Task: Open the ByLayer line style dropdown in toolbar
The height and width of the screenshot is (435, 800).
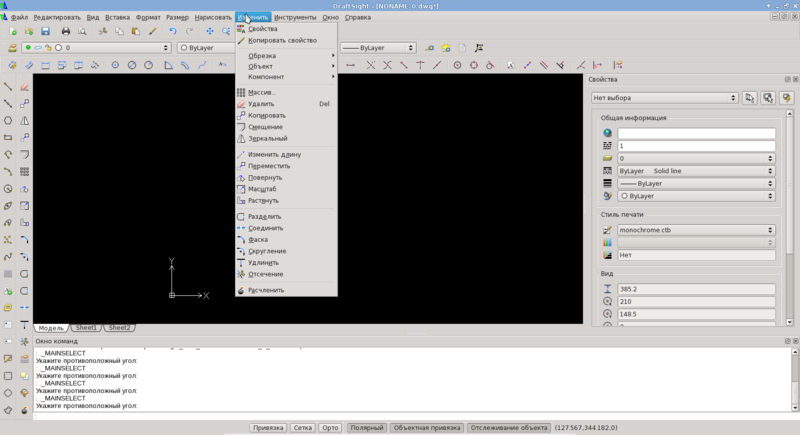Action: [x=378, y=48]
